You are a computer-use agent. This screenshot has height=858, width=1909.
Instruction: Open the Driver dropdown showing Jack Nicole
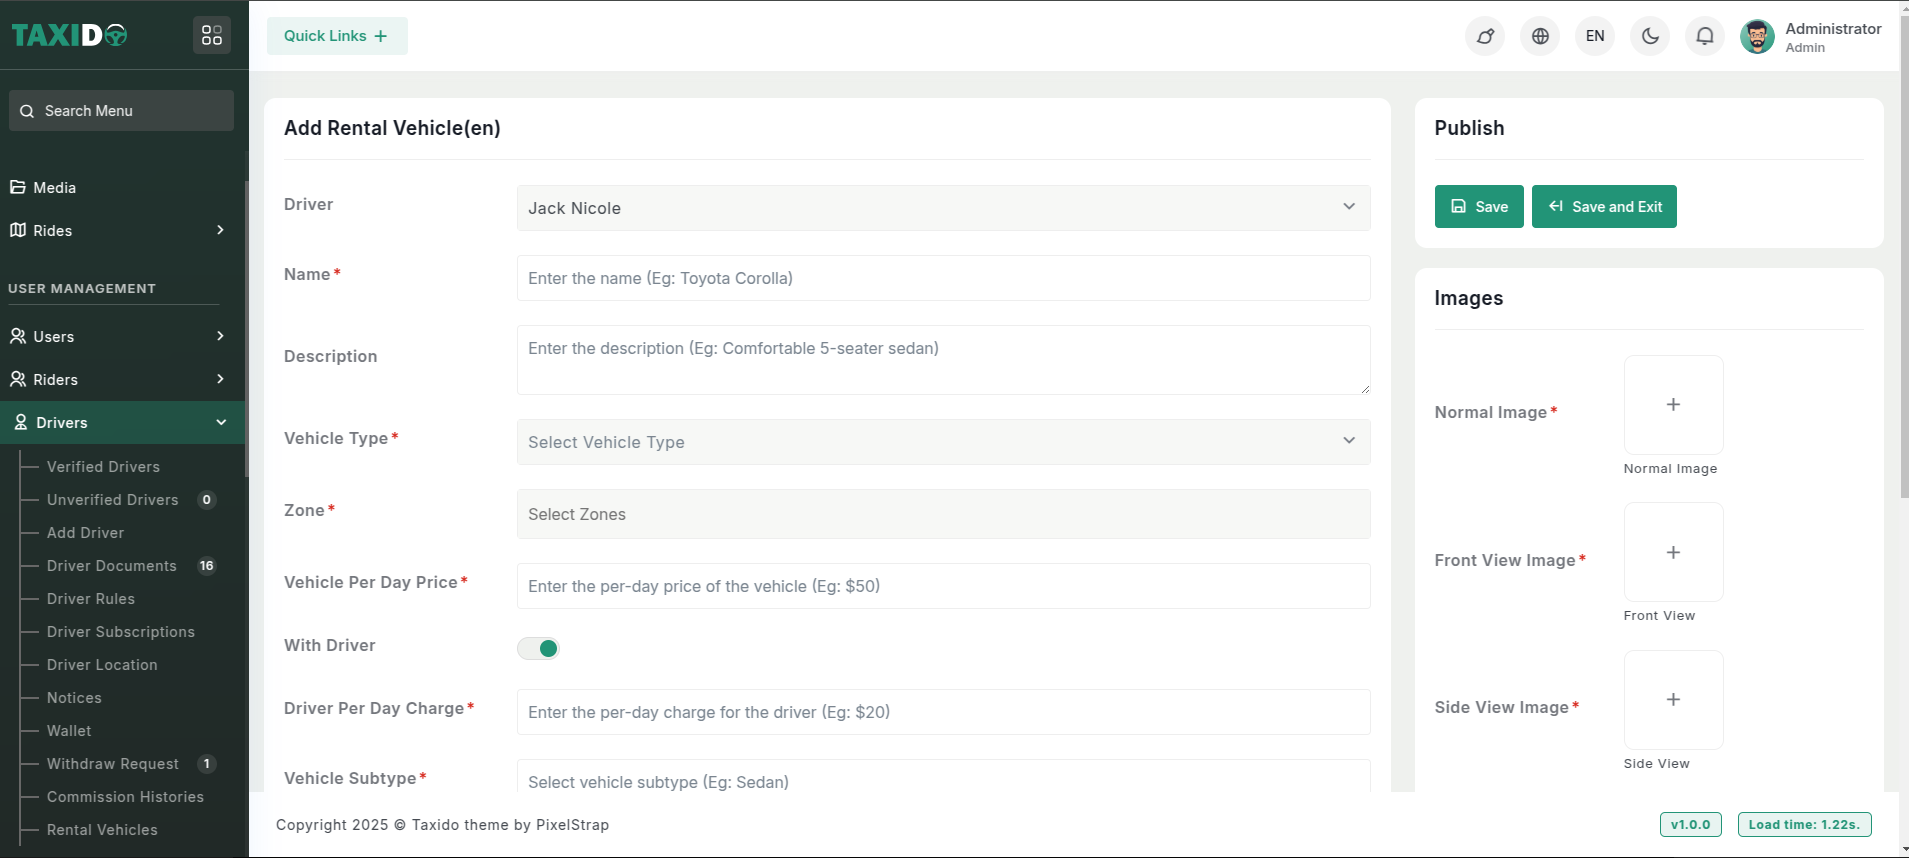pyautogui.click(x=943, y=208)
